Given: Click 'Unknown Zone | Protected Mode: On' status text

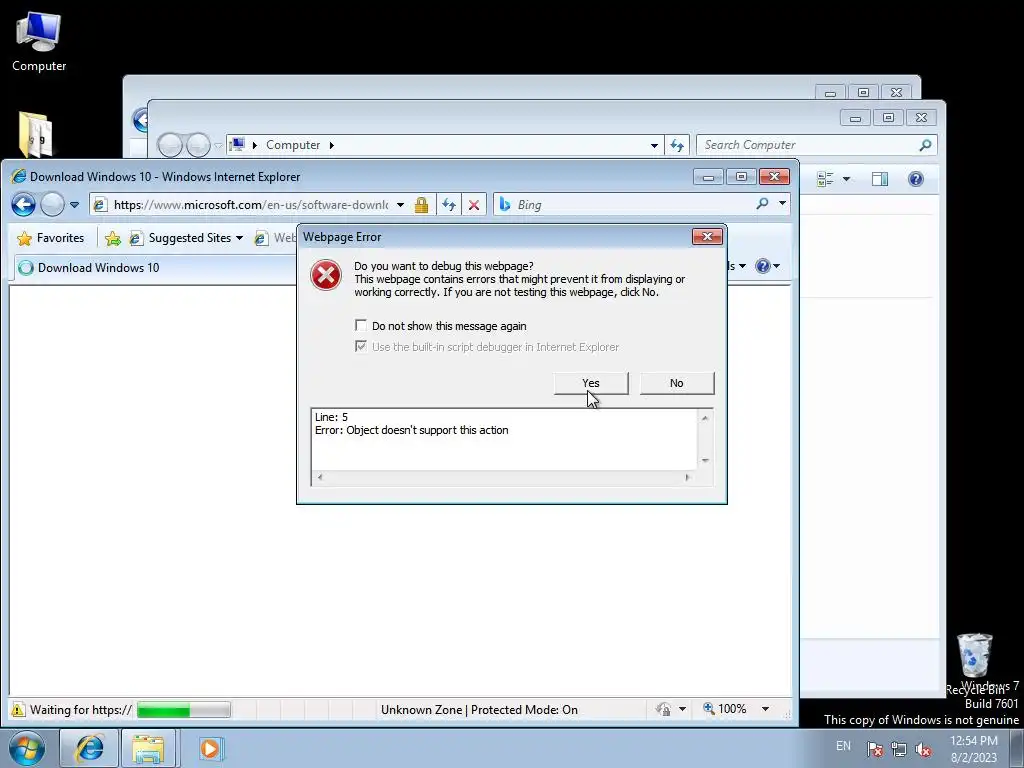Looking at the screenshot, I should (479, 710).
